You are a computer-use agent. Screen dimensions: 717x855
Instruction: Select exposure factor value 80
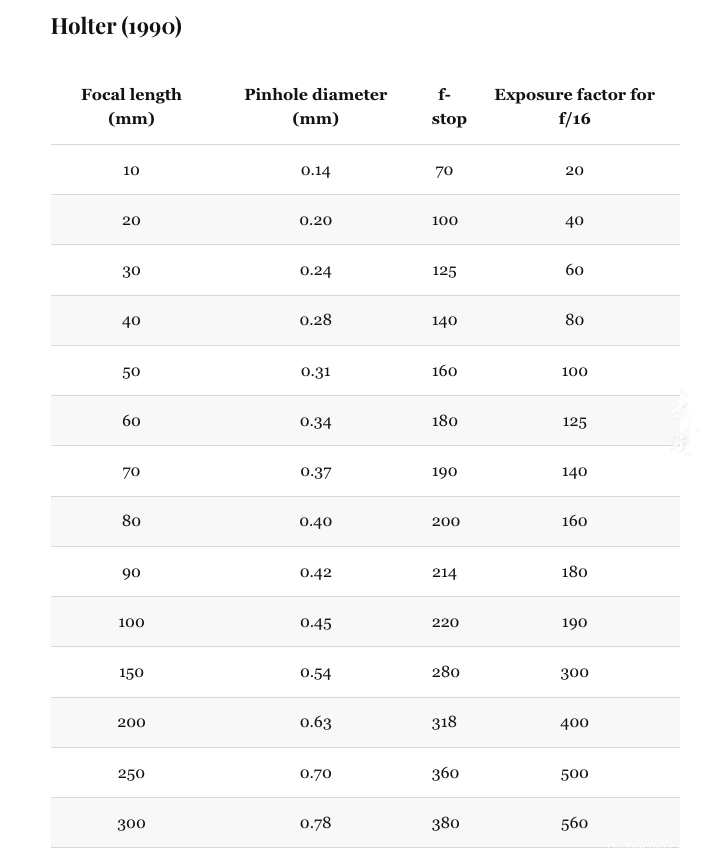point(575,320)
